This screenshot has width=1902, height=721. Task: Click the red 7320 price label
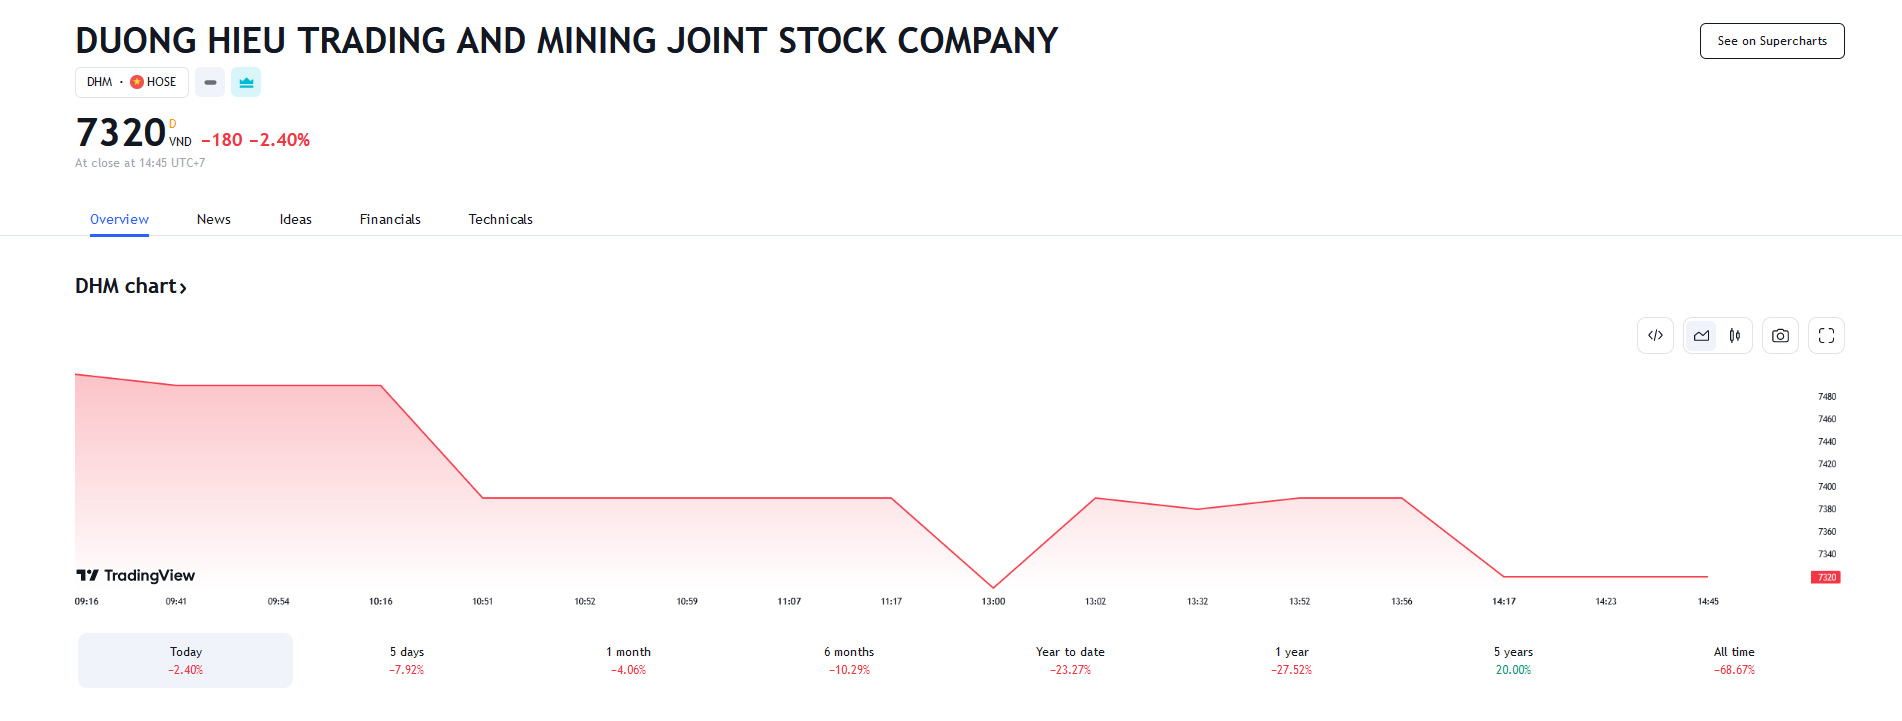1826,577
